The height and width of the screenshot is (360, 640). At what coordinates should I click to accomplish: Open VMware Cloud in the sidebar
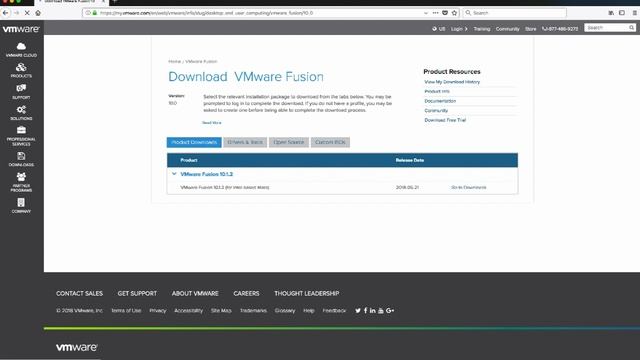click(21, 49)
